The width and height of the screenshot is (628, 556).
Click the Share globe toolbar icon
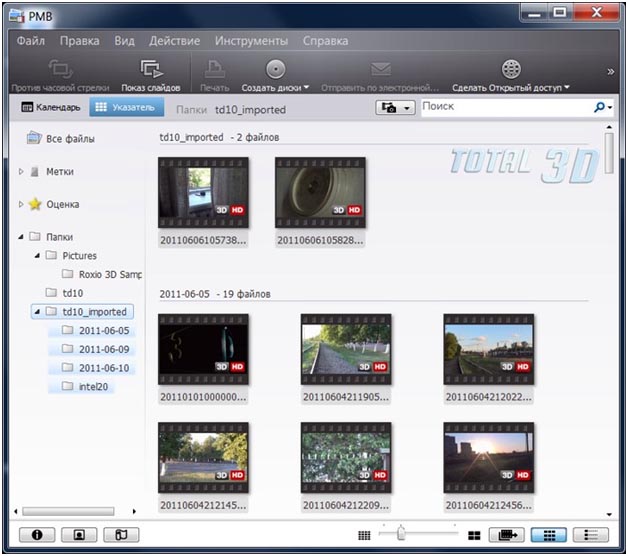tap(511, 69)
